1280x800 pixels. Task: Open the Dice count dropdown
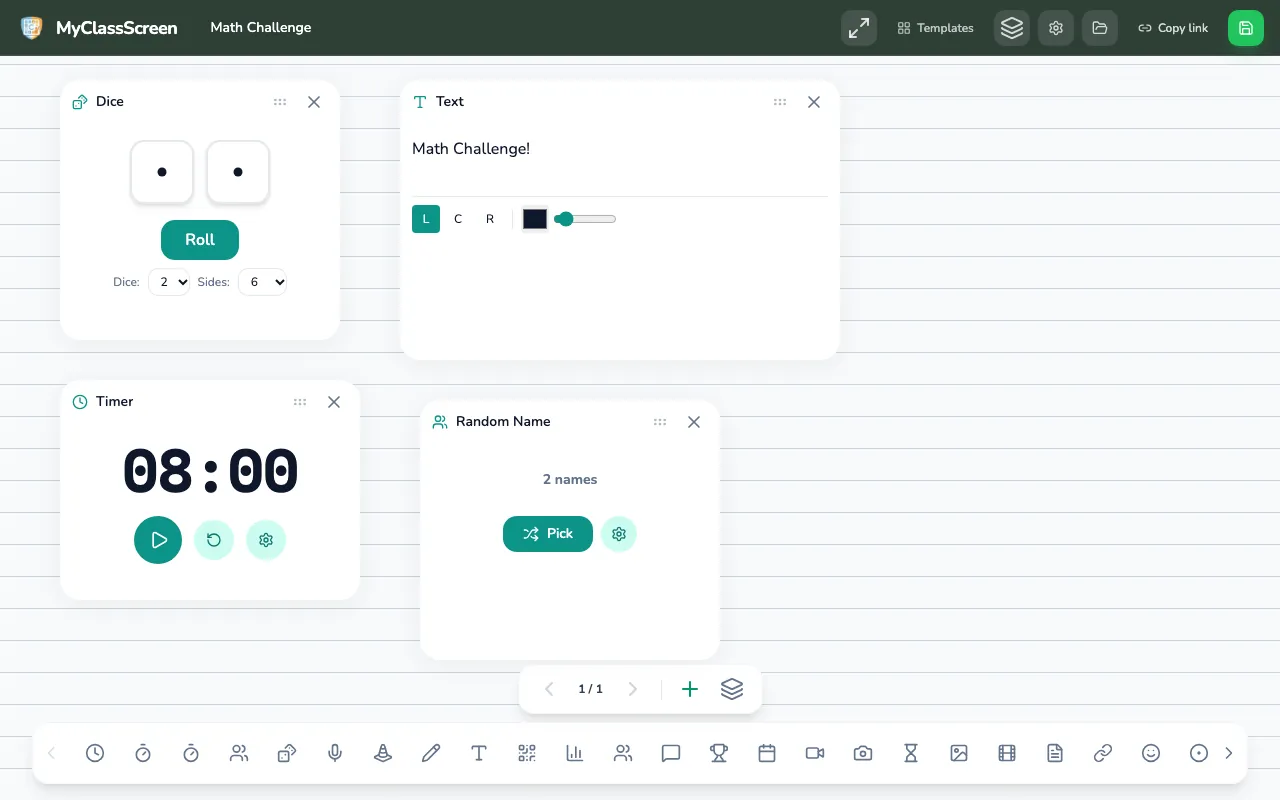(x=169, y=282)
